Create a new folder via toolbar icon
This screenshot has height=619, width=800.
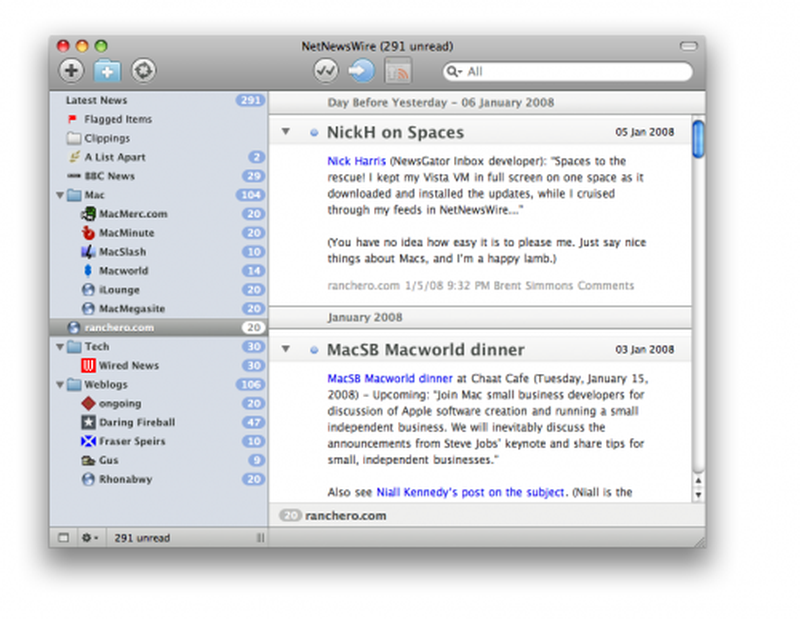(x=107, y=70)
